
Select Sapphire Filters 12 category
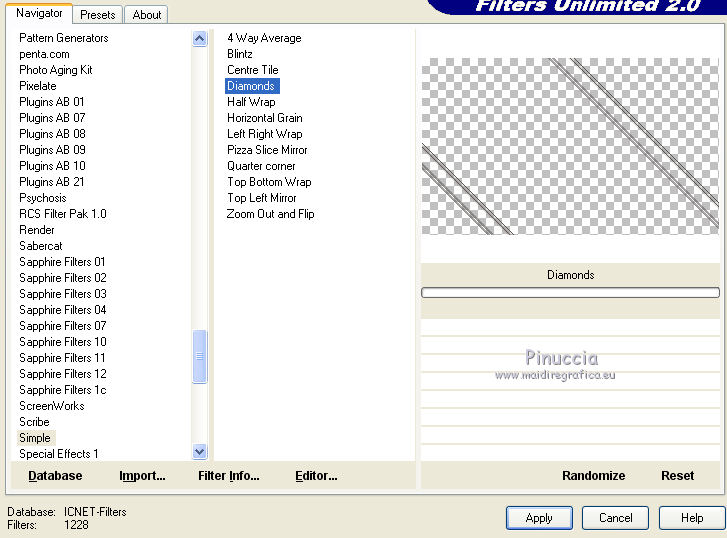point(63,374)
